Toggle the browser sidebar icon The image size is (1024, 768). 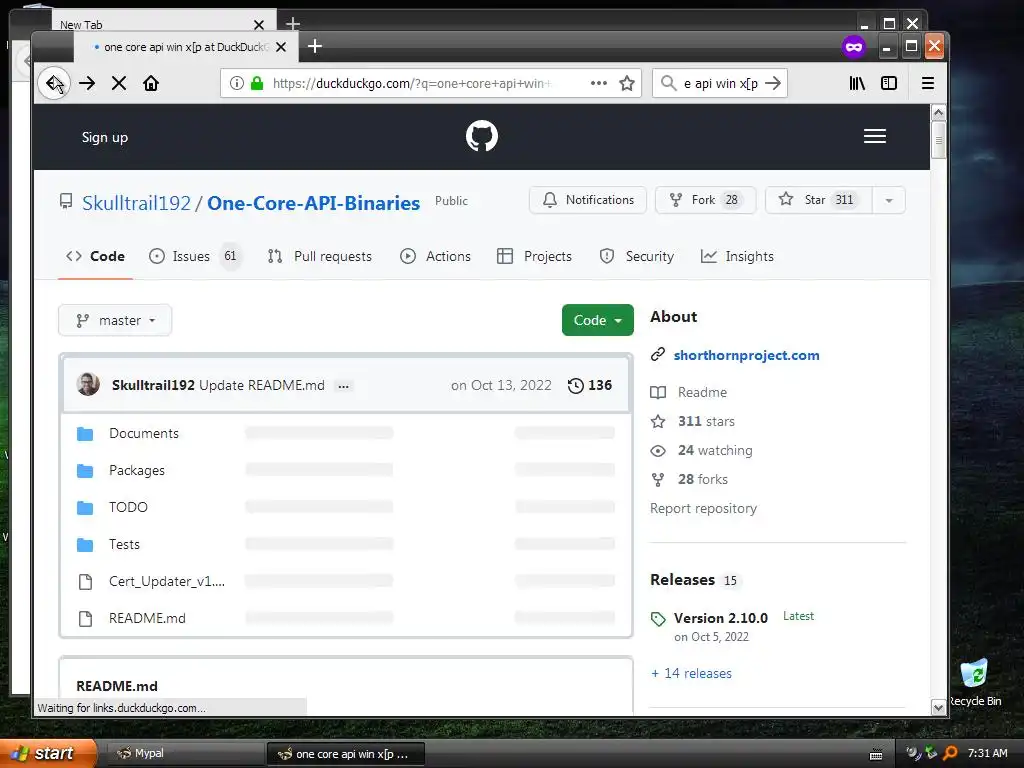pyautogui.click(x=889, y=83)
